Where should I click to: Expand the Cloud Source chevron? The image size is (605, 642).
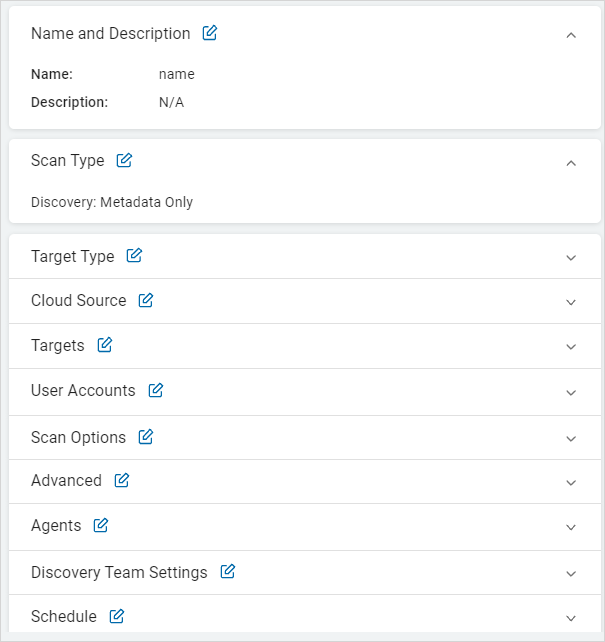coord(571,302)
